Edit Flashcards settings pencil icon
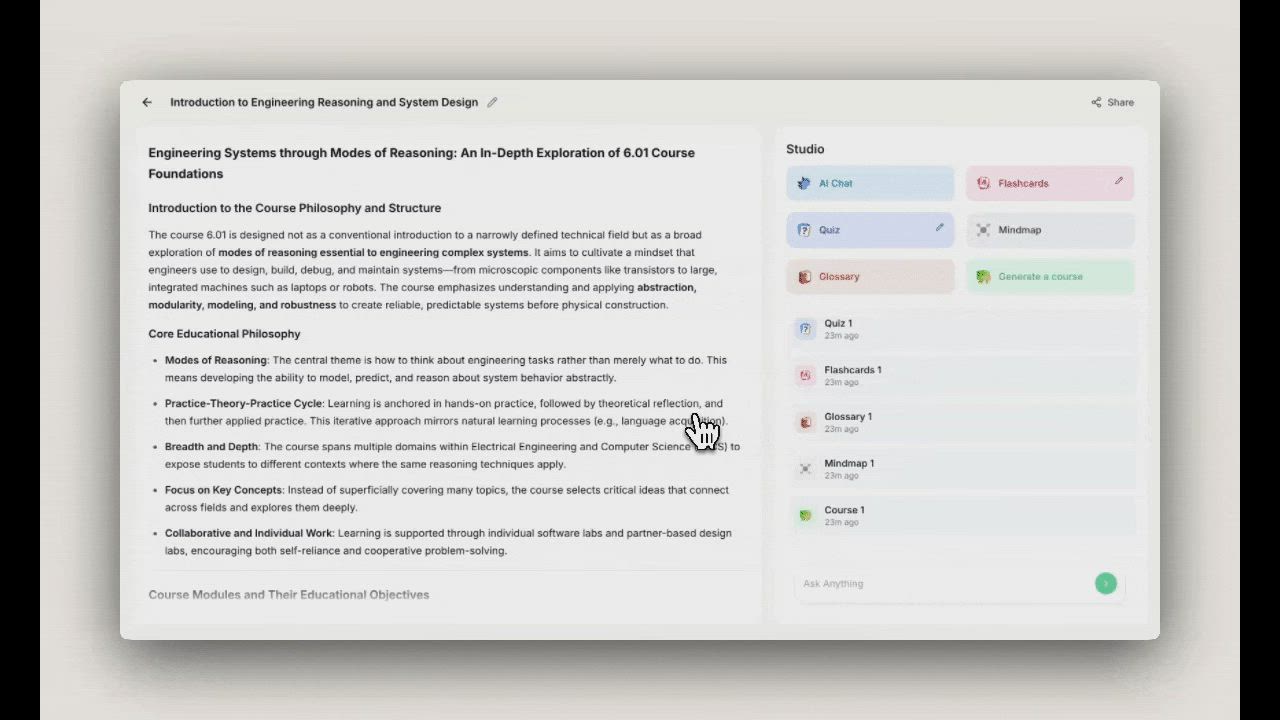1280x720 pixels. pyautogui.click(x=1119, y=181)
